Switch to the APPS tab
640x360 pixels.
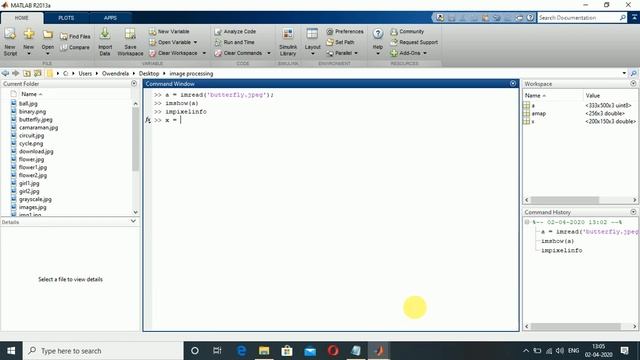tap(110, 18)
